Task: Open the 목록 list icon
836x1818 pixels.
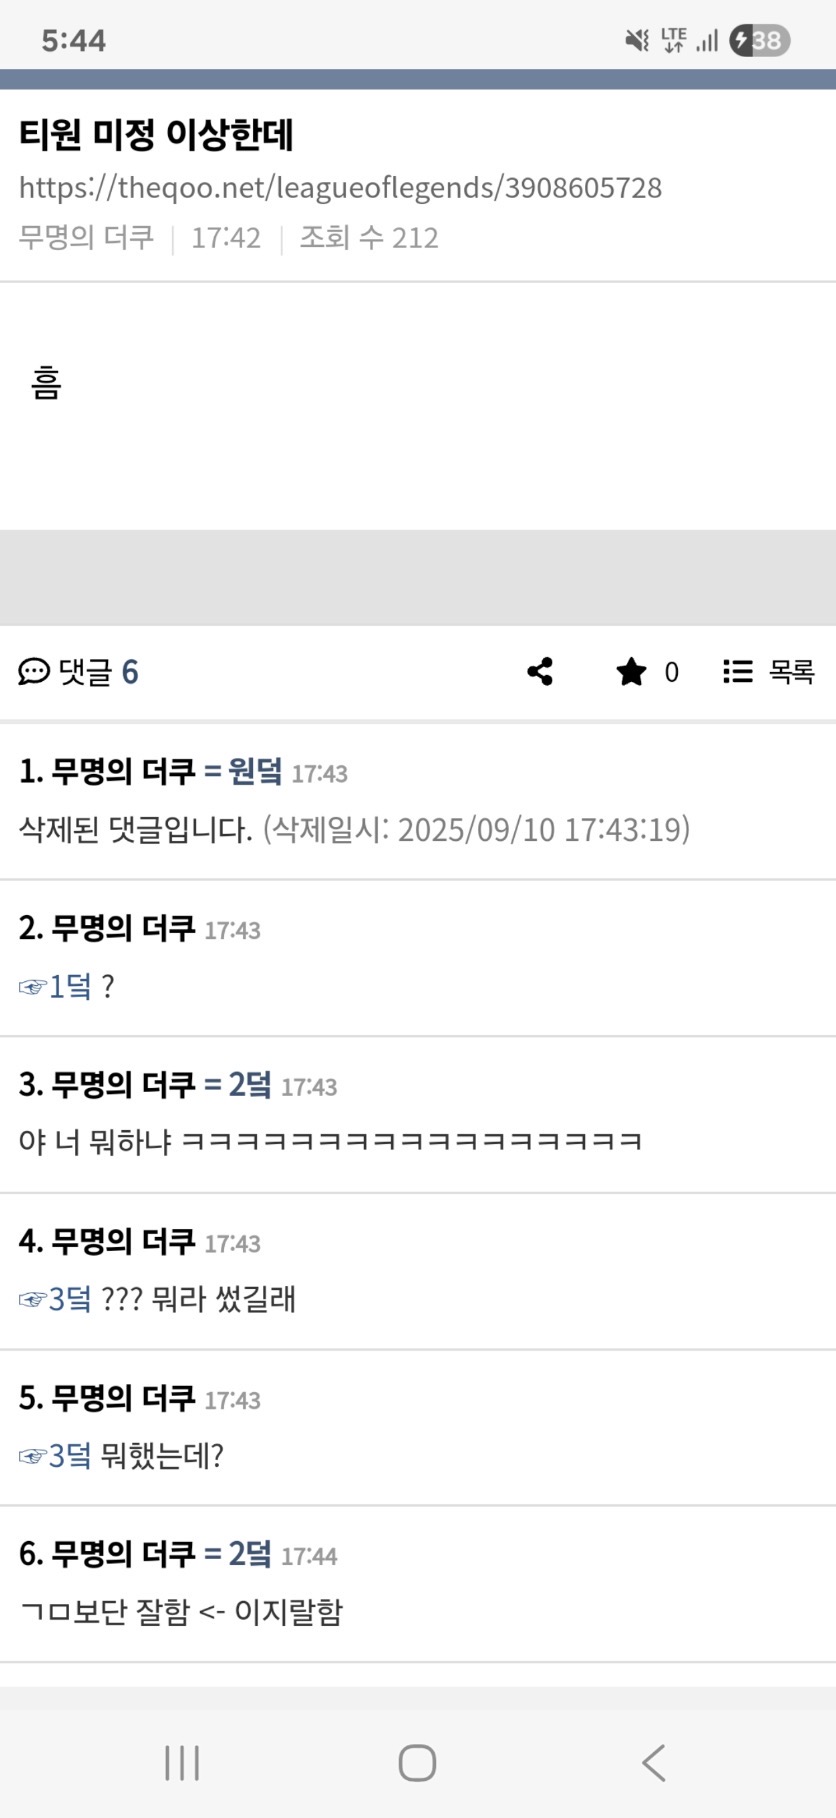Action: click(x=738, y=672)
